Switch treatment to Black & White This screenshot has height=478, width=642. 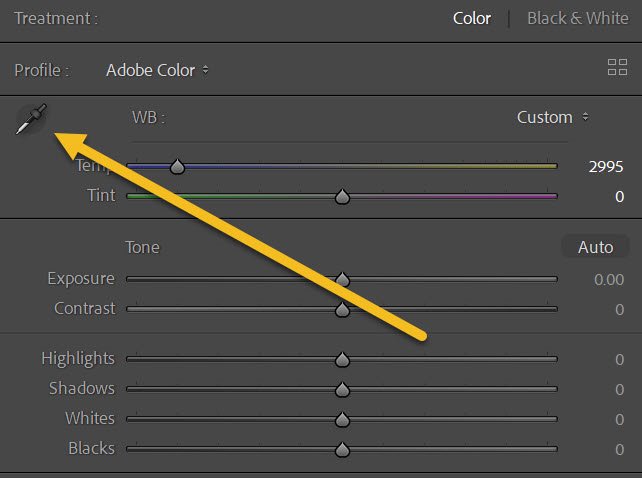(x=577, y=18)
